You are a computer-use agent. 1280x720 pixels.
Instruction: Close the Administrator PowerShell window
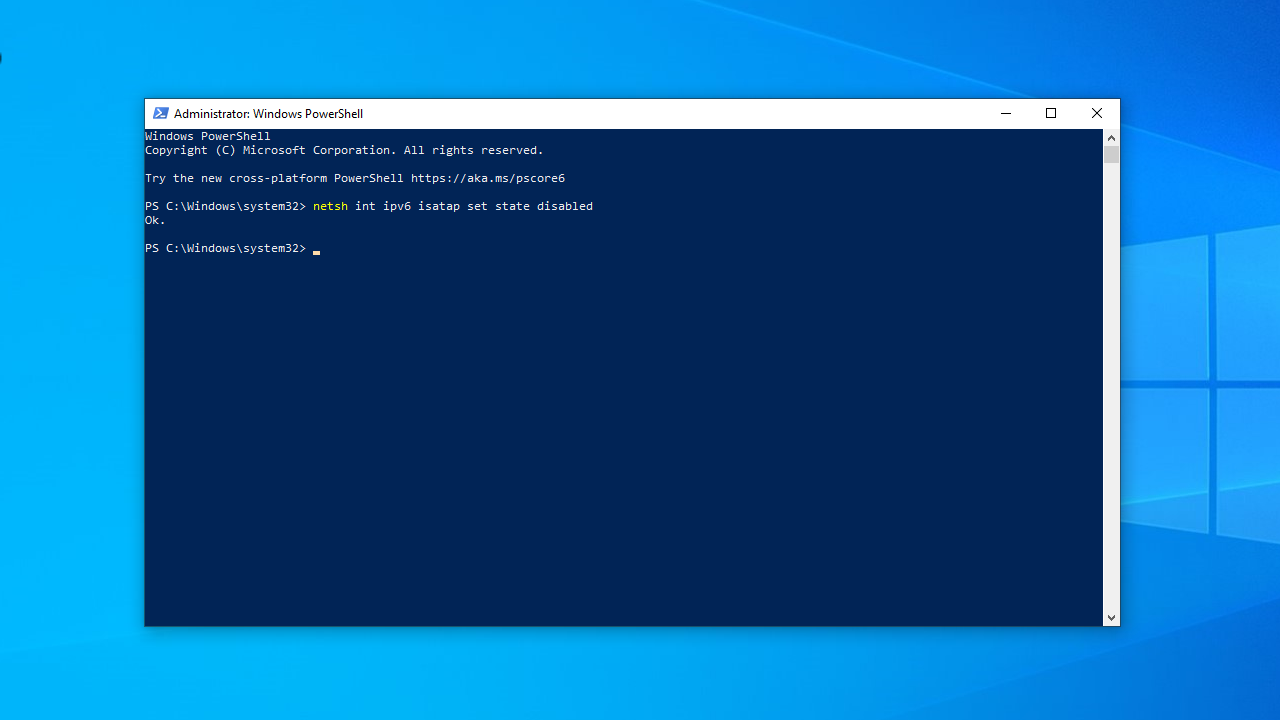pyautogui.click(x=1097, y=114)
